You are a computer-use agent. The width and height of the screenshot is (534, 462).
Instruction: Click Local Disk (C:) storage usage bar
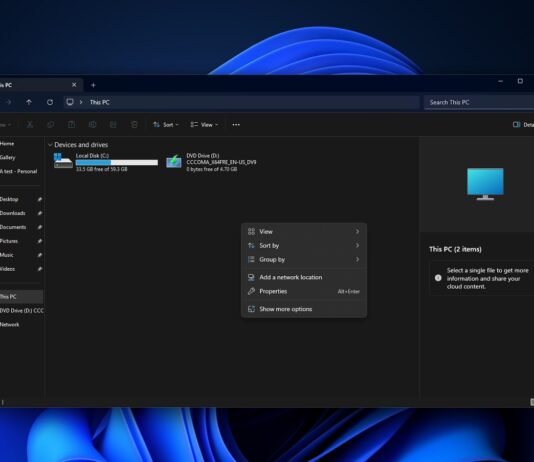pyautogui.click(x=117, y=162)
